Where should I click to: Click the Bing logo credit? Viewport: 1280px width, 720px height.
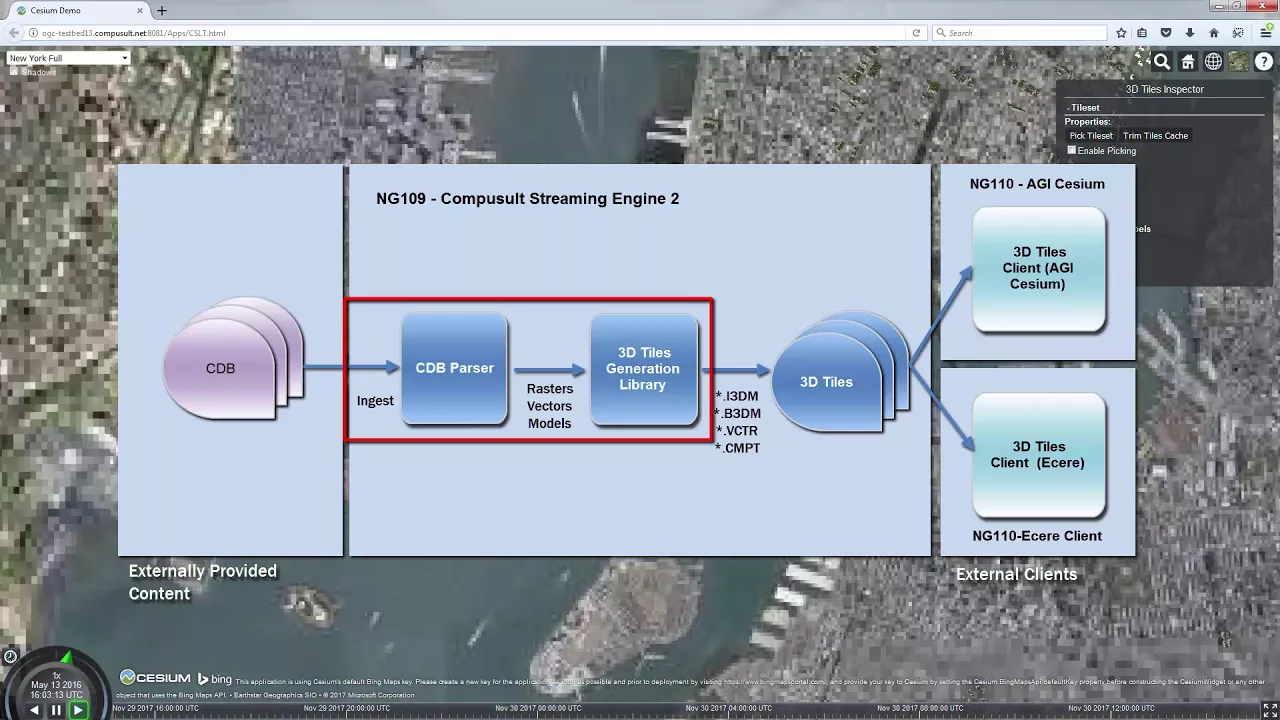pos(214,679)
